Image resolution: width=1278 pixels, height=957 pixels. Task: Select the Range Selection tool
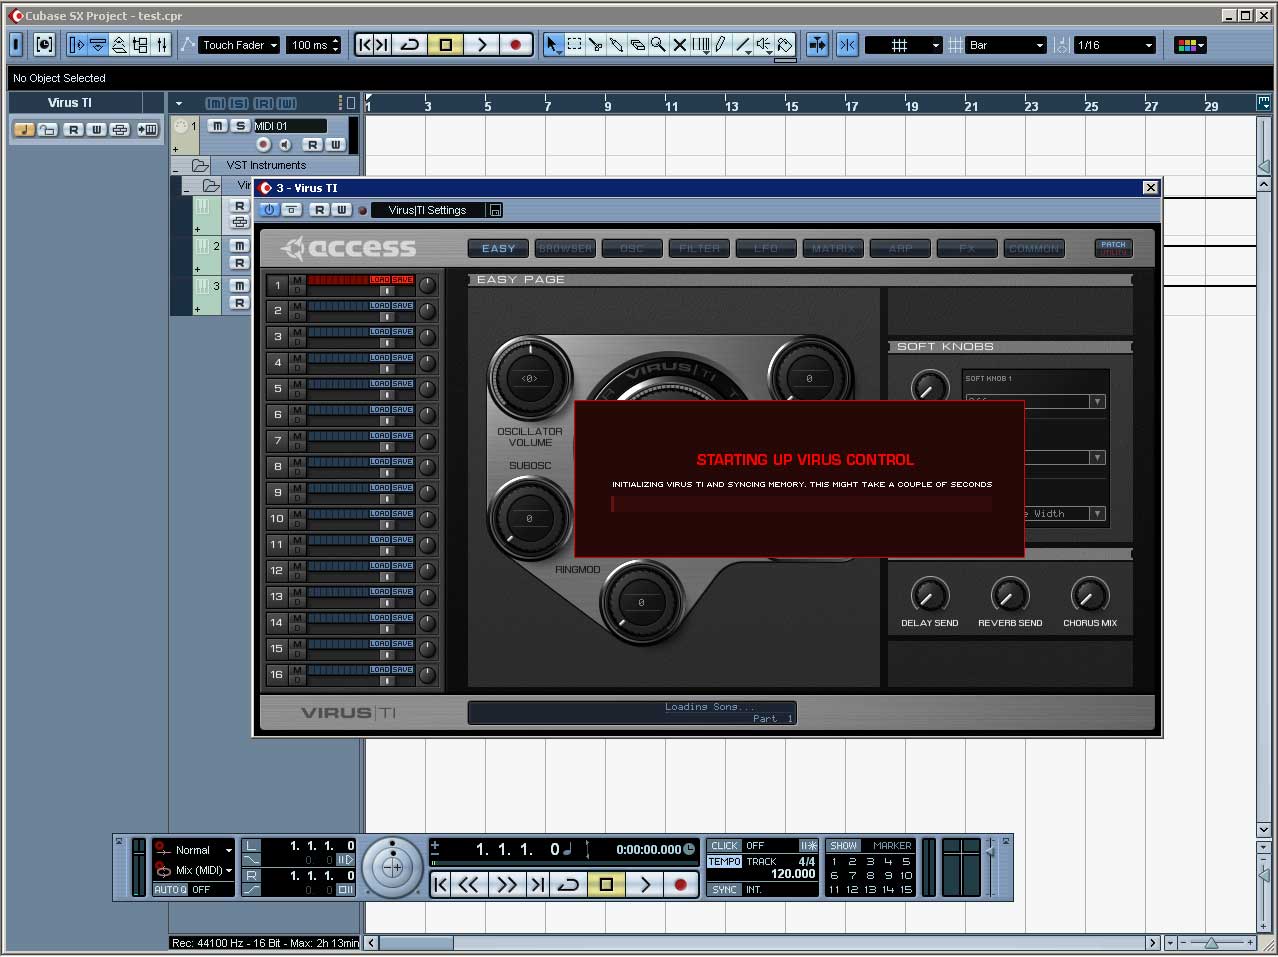[575, 45]
